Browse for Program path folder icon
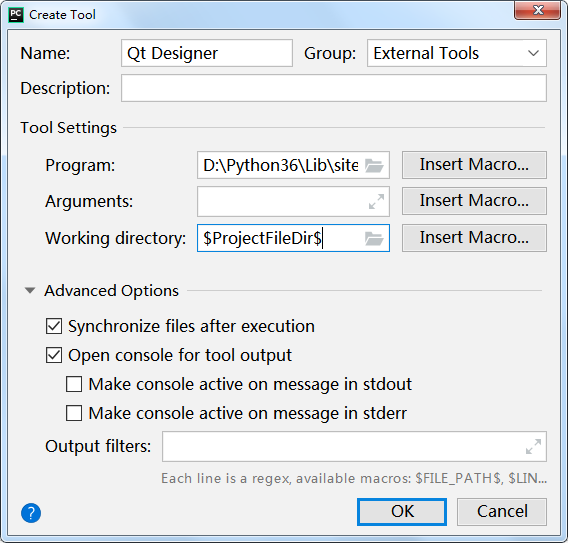Screen dimensions: 568x543 (374, 166)
